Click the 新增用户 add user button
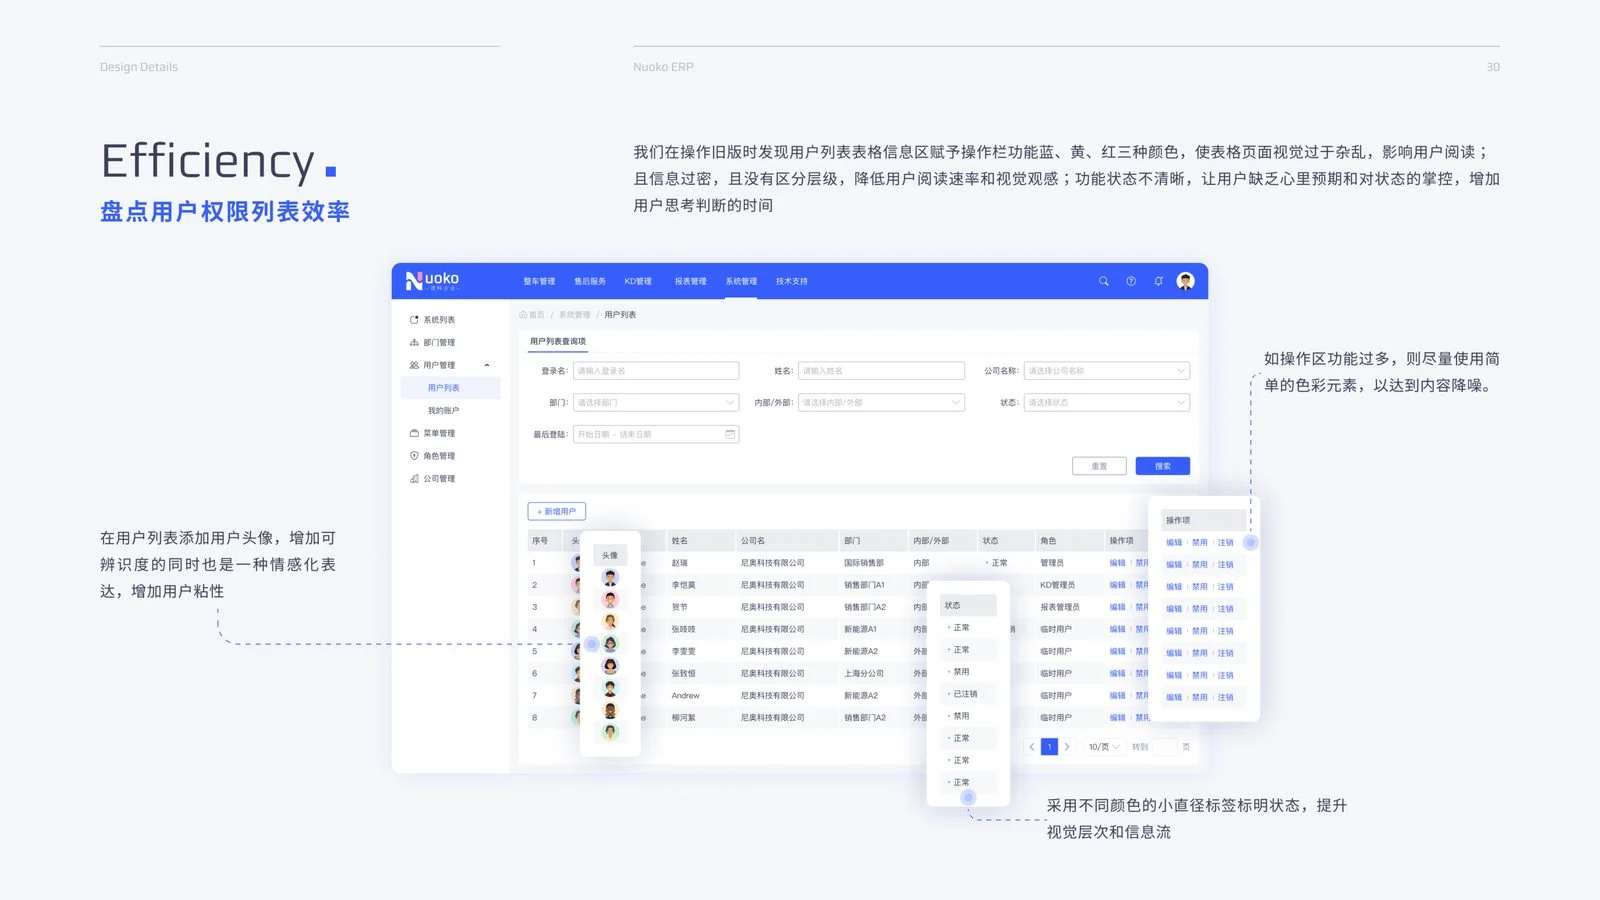 coord(556,511)
